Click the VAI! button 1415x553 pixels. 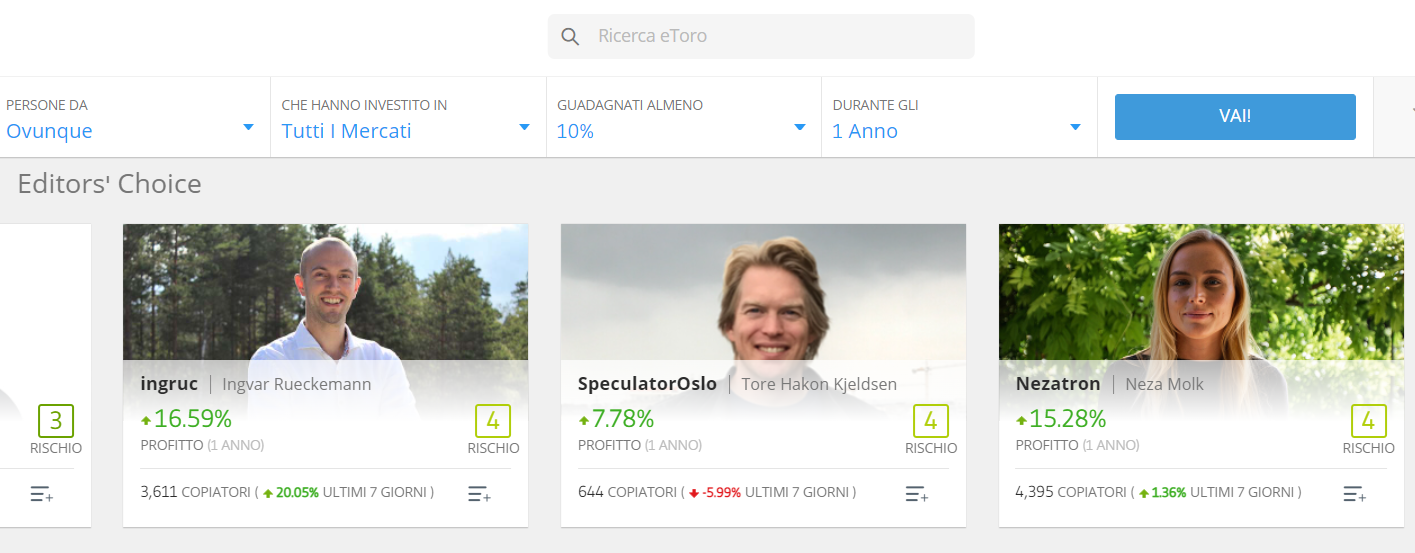click(1235, 117)
